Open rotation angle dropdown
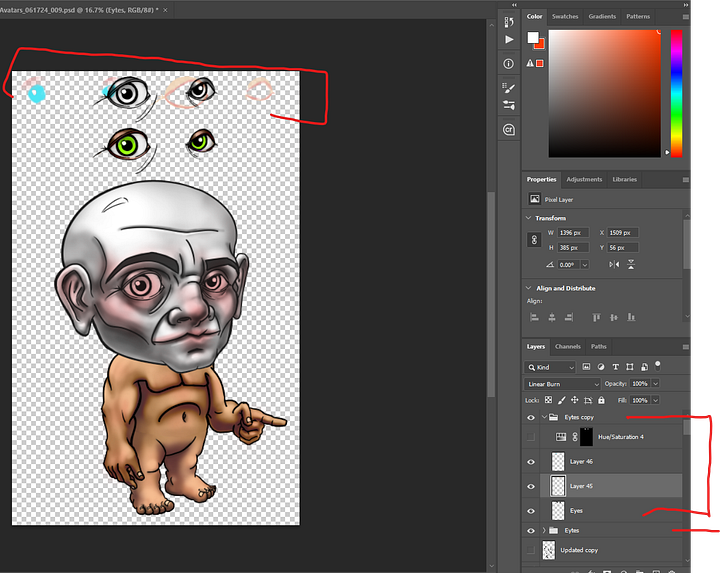 pyautogui.click(x=585, y=265)
